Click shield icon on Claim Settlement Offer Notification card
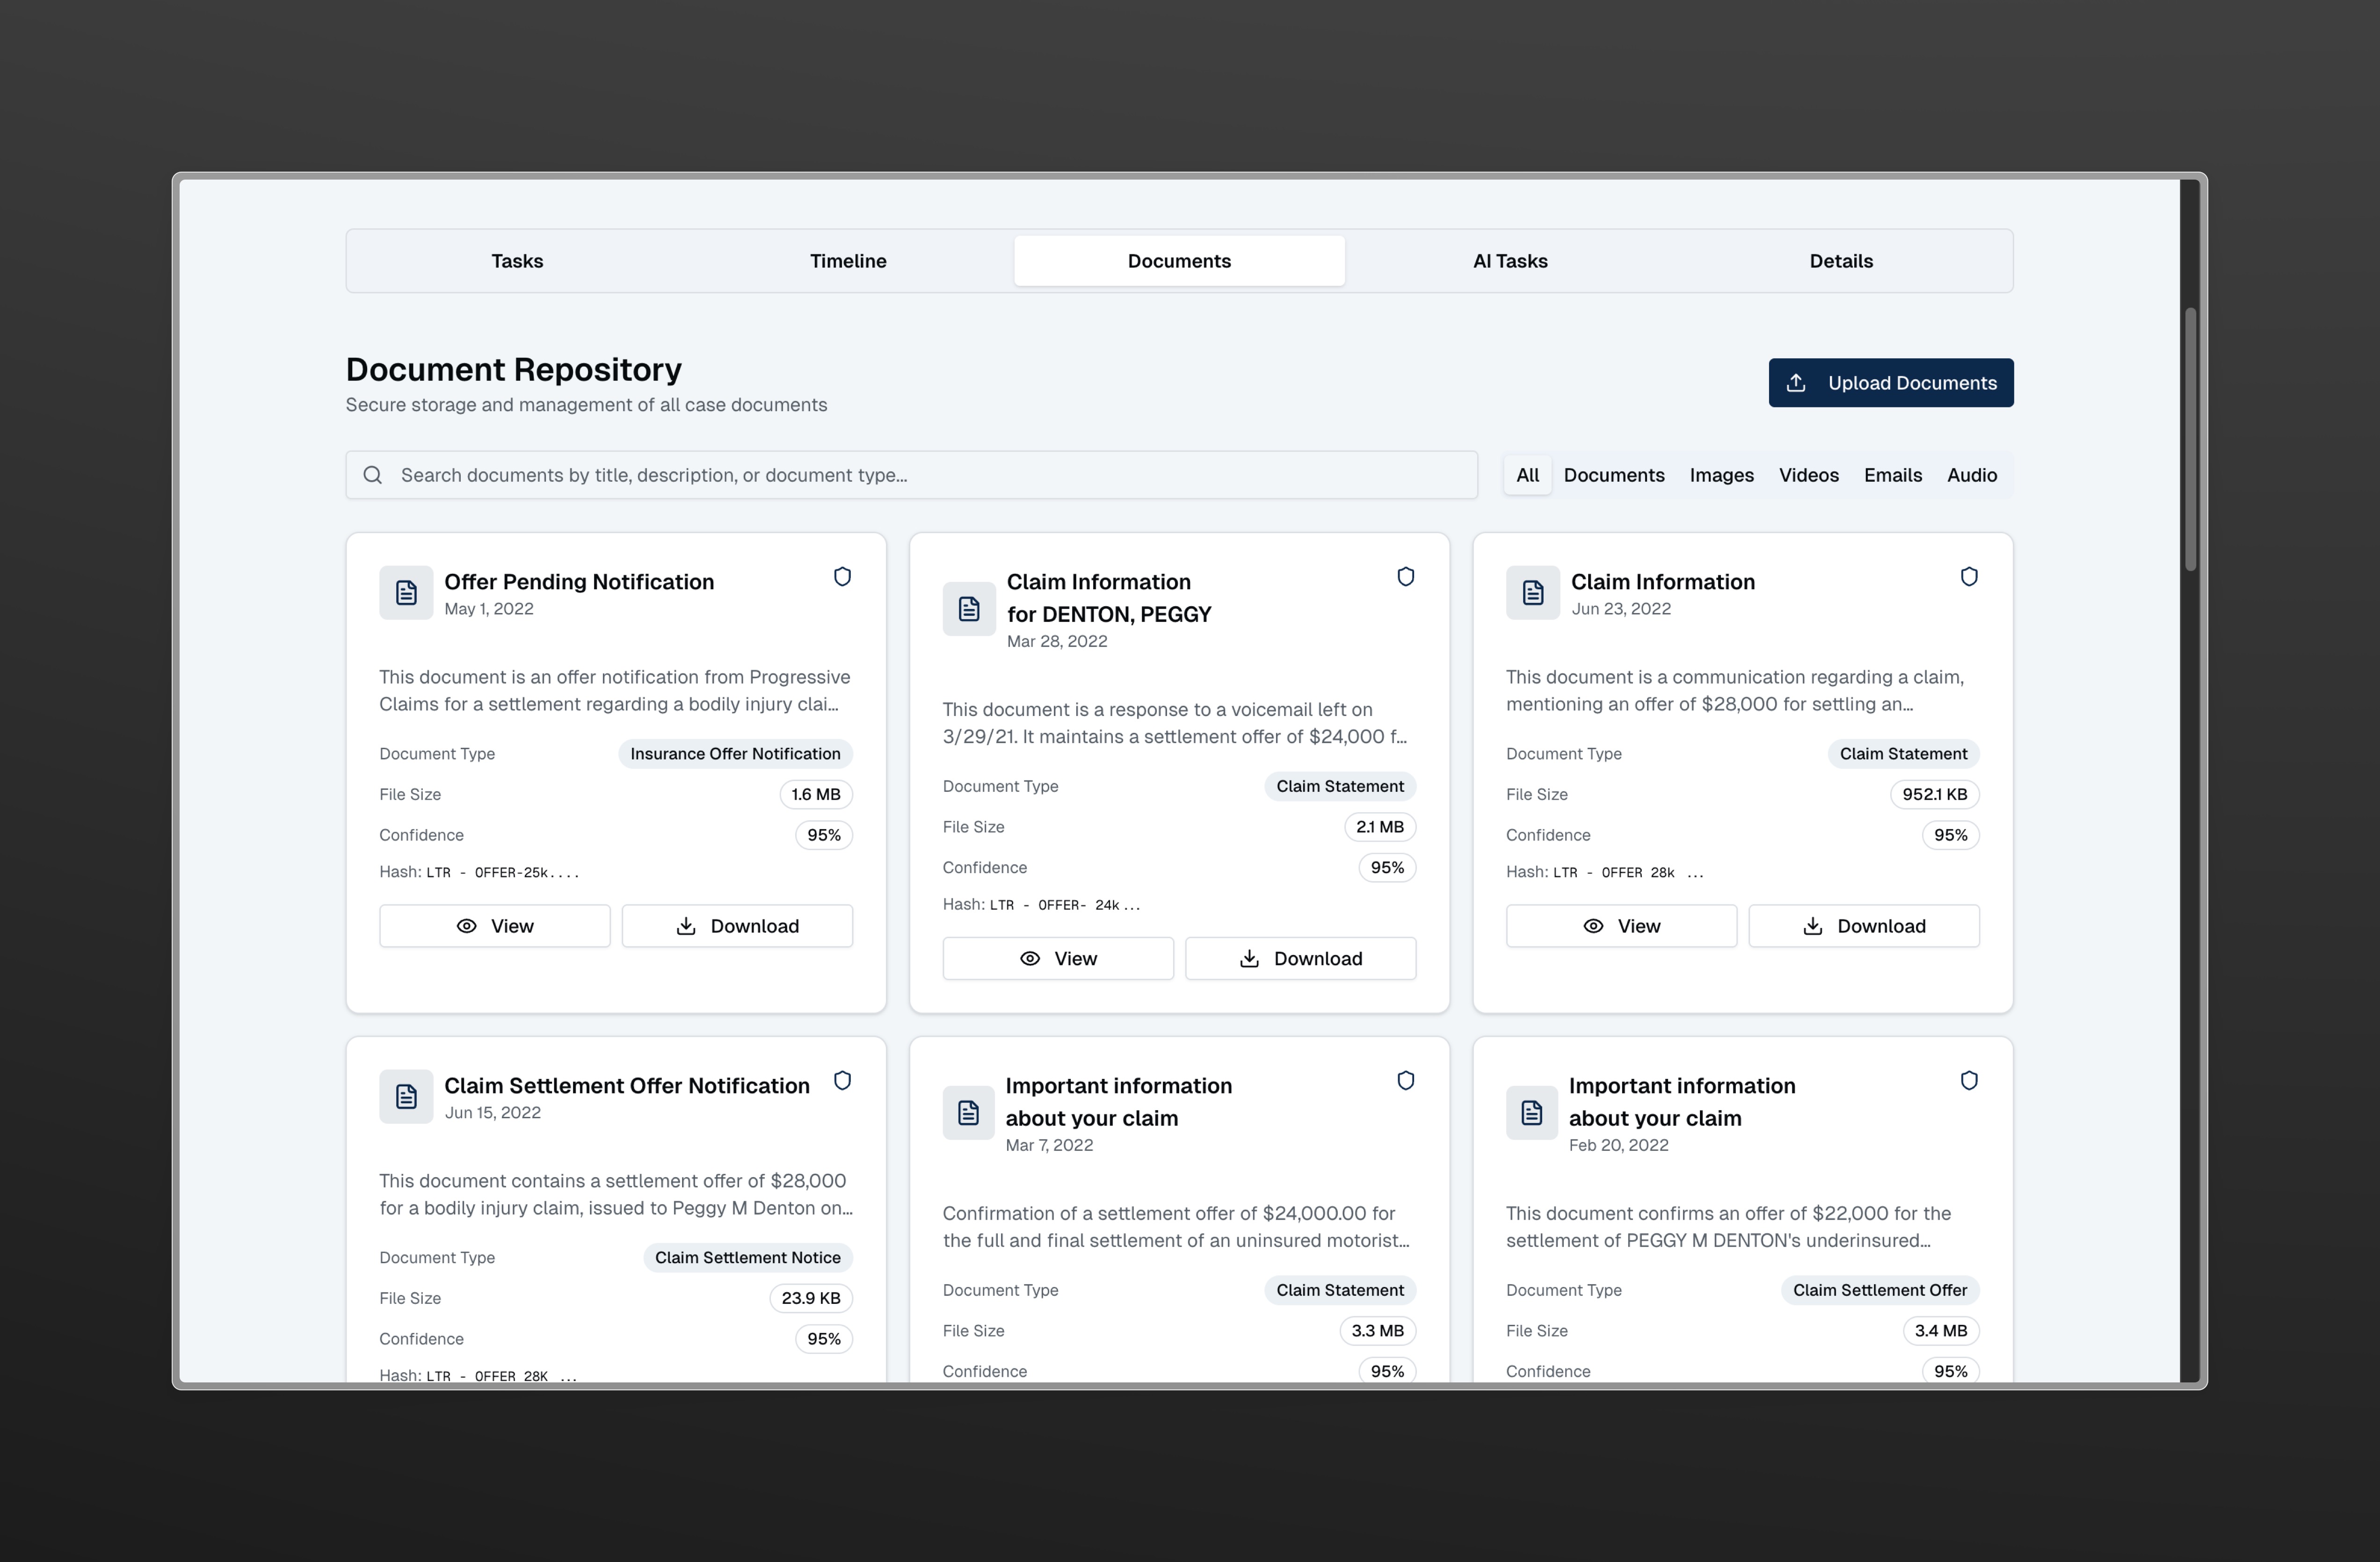 842,1081
